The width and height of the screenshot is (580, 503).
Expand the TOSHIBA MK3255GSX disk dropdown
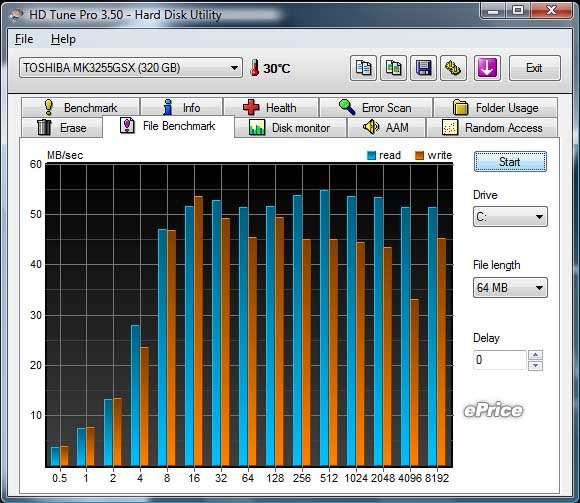(x=131, y=68)
